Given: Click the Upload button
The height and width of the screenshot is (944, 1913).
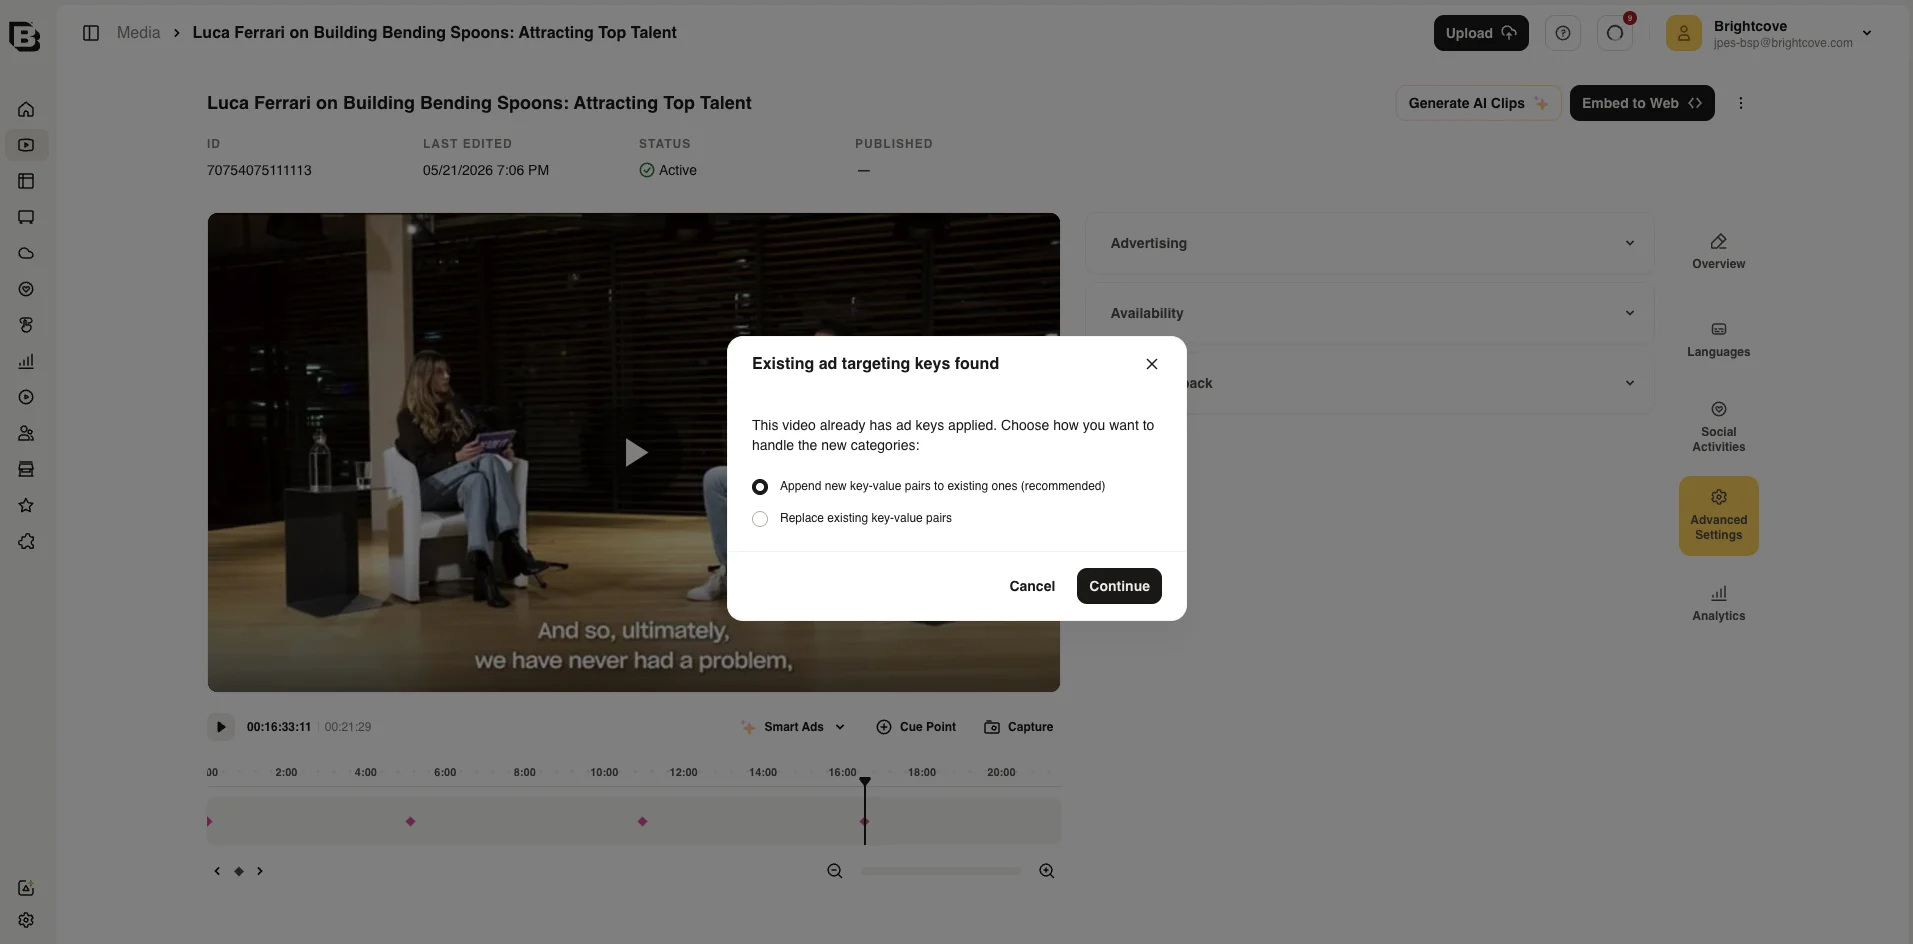Looking at the screenshot, I should pos(1480,33).
